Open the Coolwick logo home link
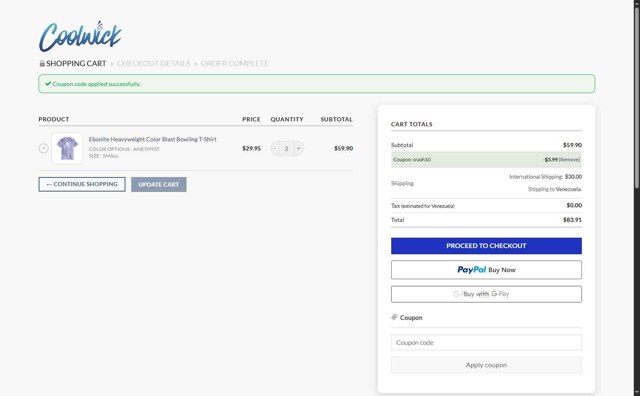The image size is (640, 396). [x=80, y=36]
